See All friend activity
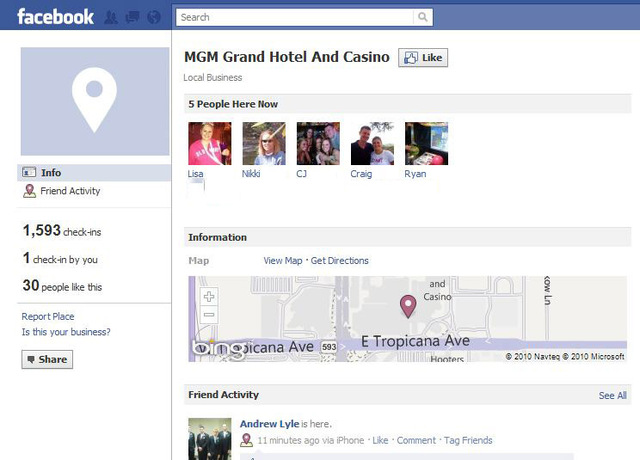The height and width of the screenshot is (460, 640). (x=612, y=395)
